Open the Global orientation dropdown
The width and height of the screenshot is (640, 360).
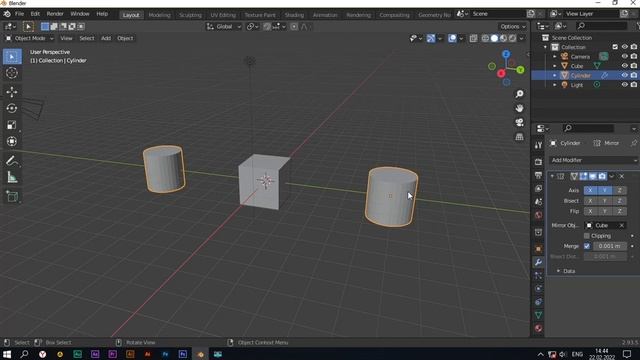click(x=224, y=27)
